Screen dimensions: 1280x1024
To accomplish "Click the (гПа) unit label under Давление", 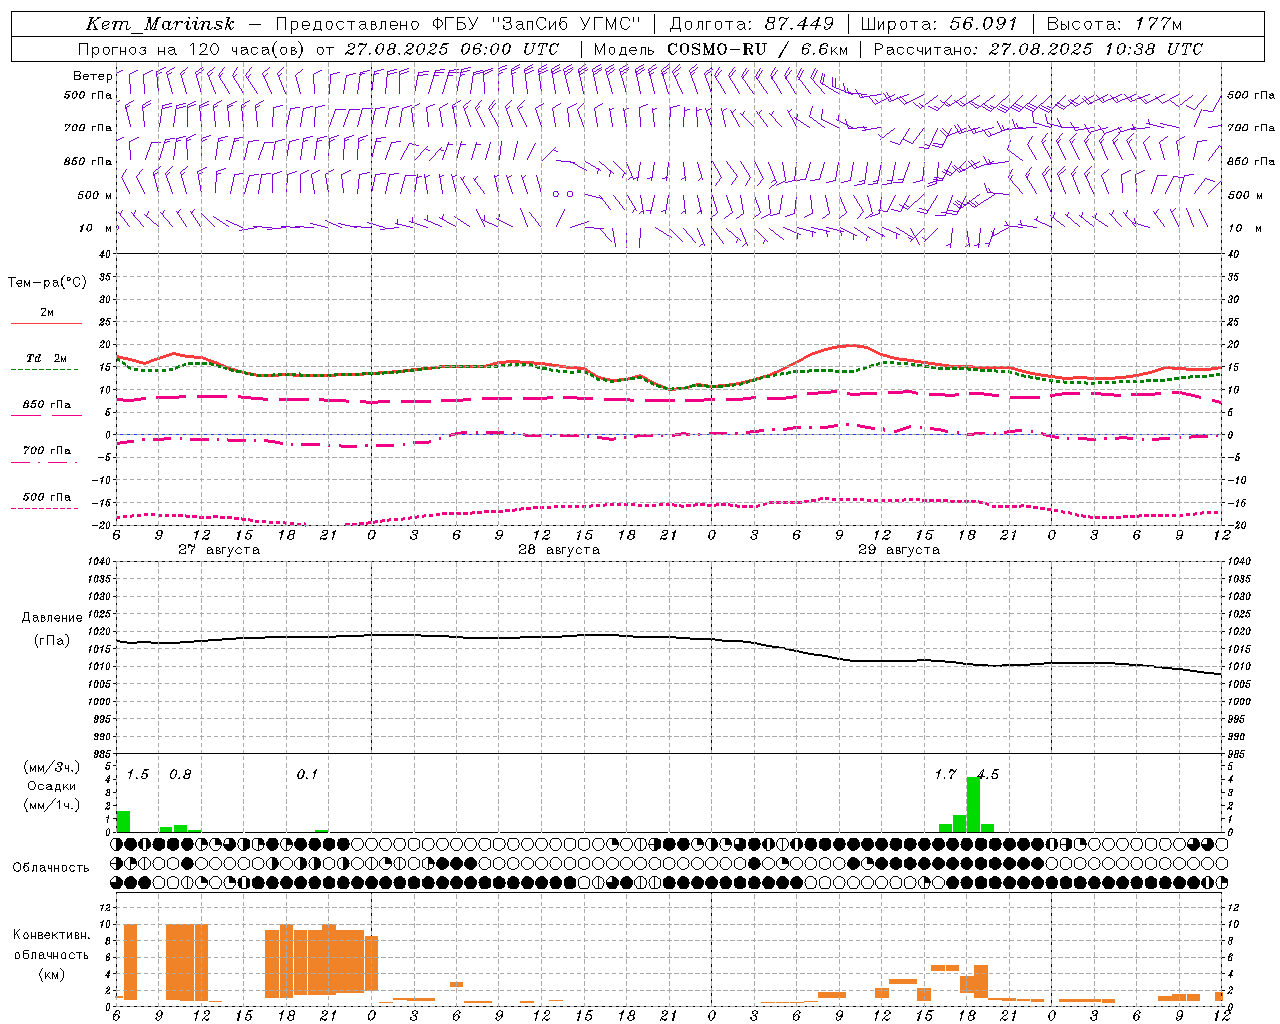I will coord(52,641).
